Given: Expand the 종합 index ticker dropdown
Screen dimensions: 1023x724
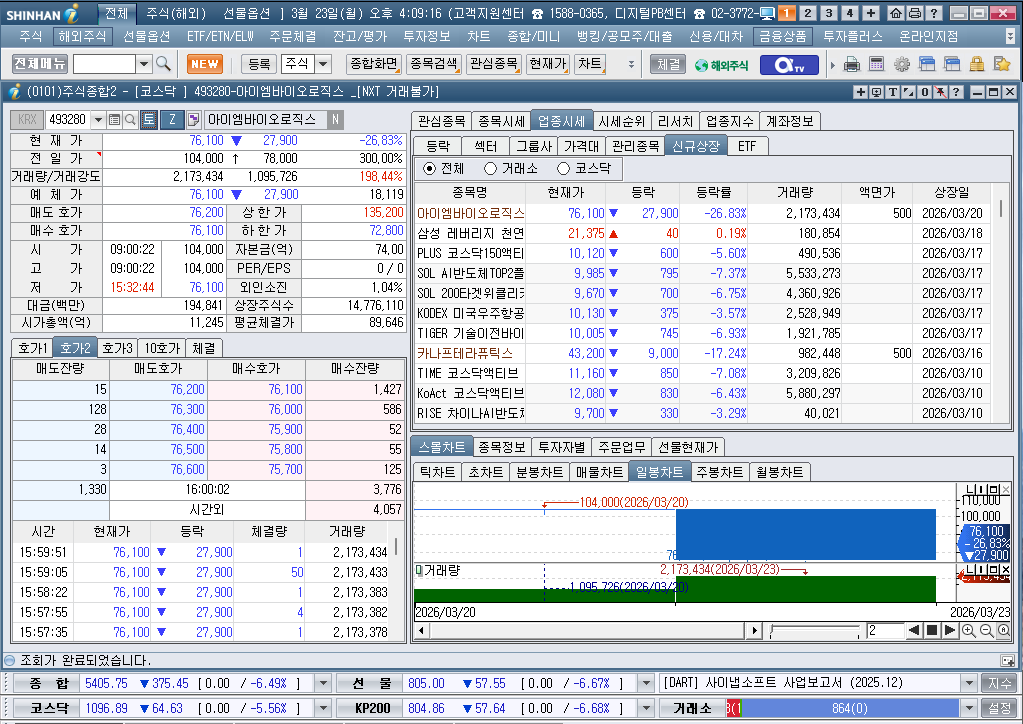Looking at the screenshot, I should pyautogui.click(x=323, y=684).
